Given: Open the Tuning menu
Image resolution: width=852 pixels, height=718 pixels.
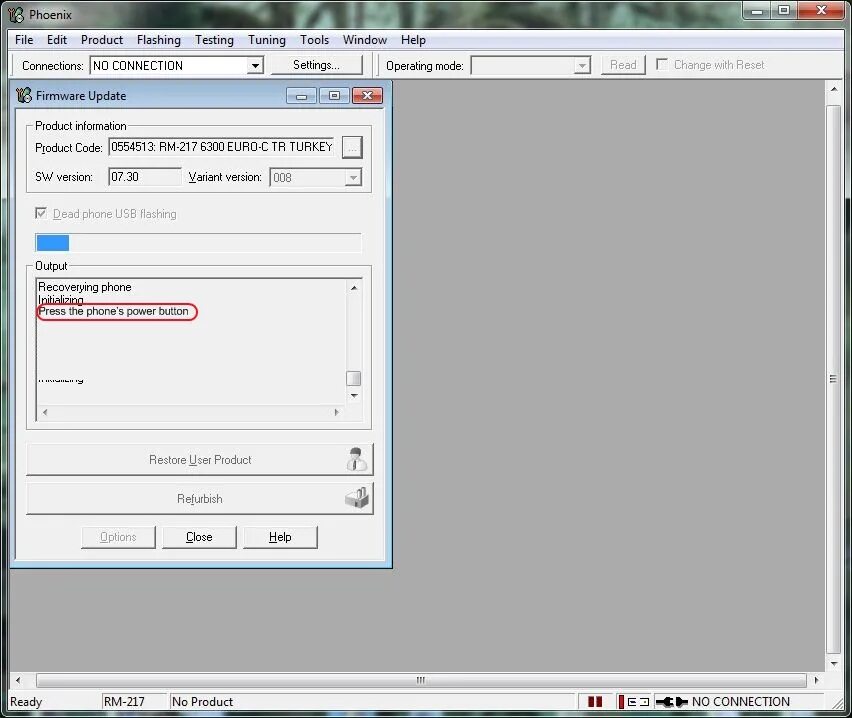Looking at the screenshot, I should (266, 40).
